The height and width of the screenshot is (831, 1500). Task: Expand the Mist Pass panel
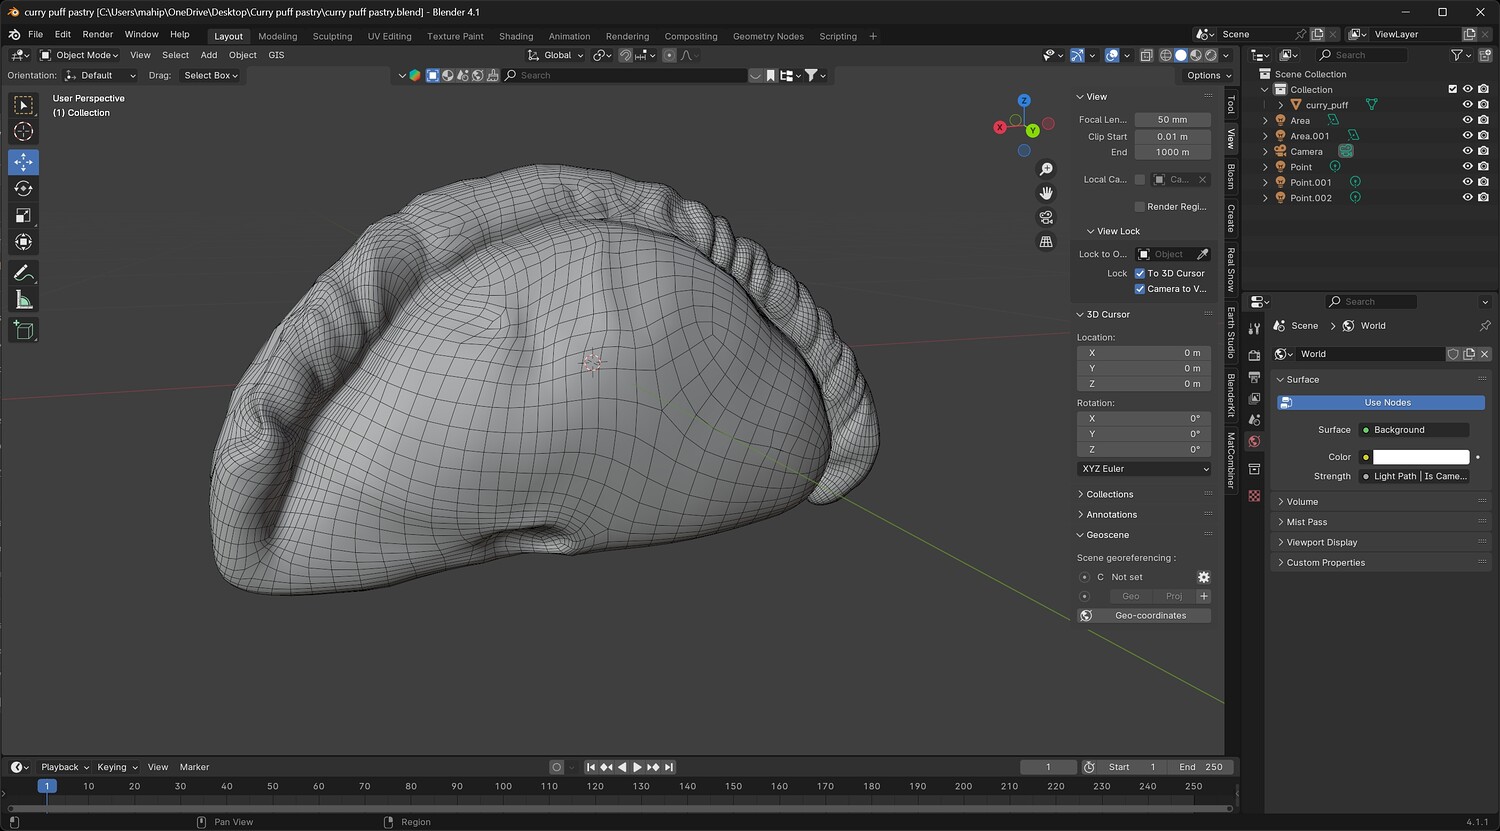point(1306,522)
